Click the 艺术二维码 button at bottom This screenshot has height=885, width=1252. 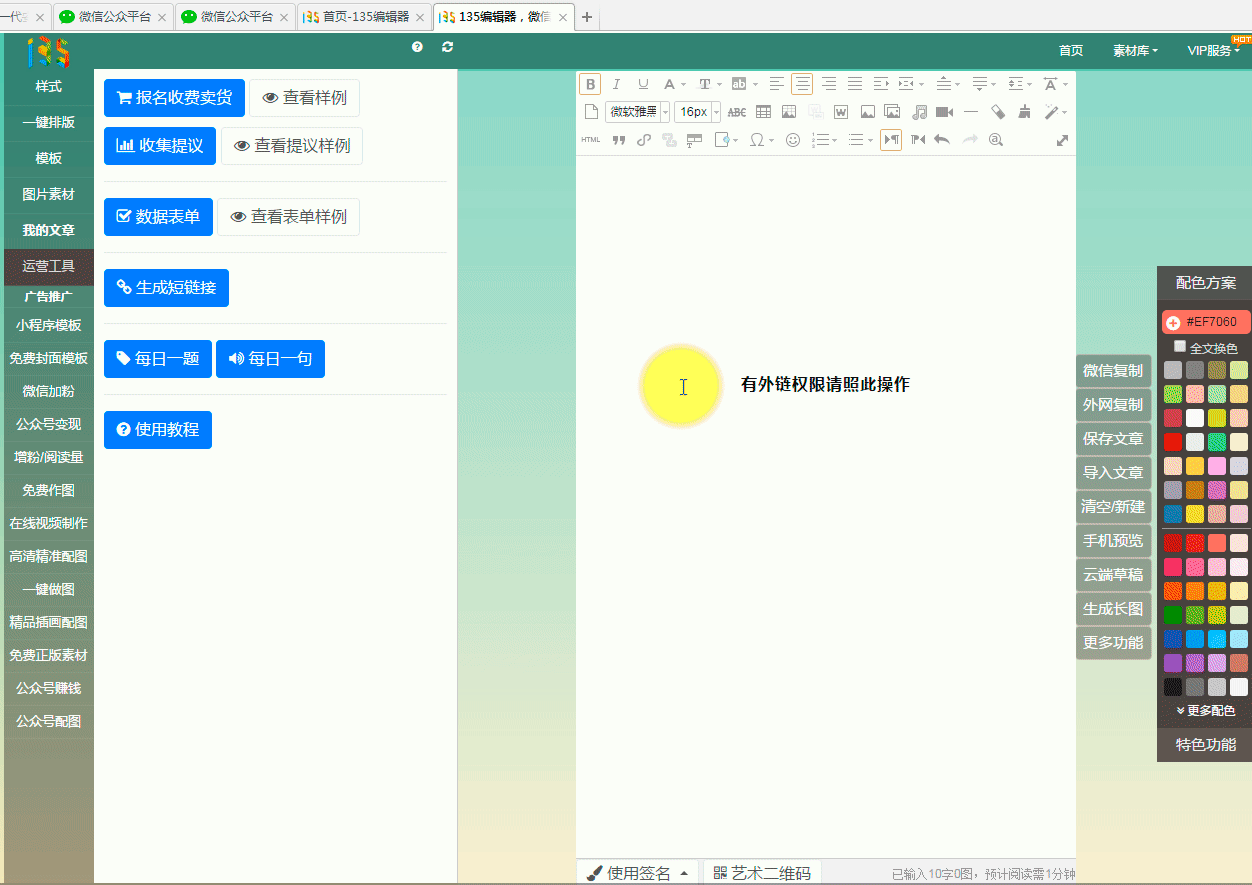[x=762, y=873]
